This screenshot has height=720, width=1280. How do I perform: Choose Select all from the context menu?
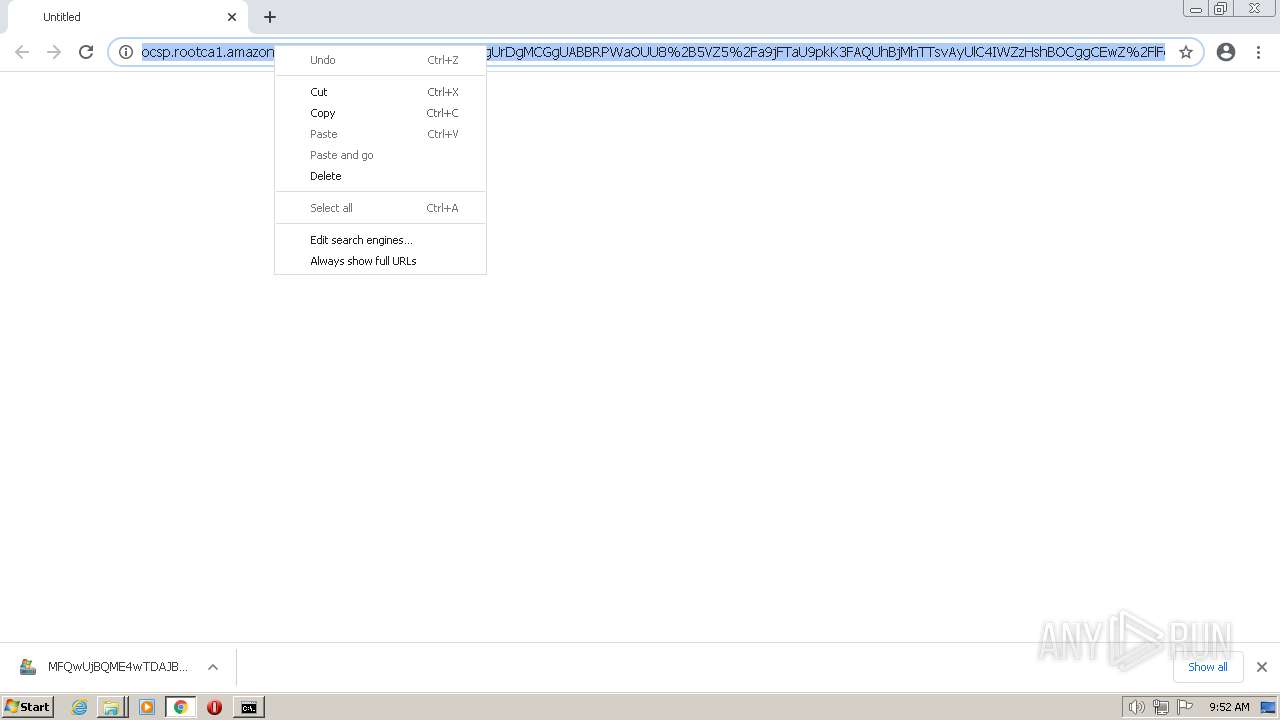[x=380, y=208]
